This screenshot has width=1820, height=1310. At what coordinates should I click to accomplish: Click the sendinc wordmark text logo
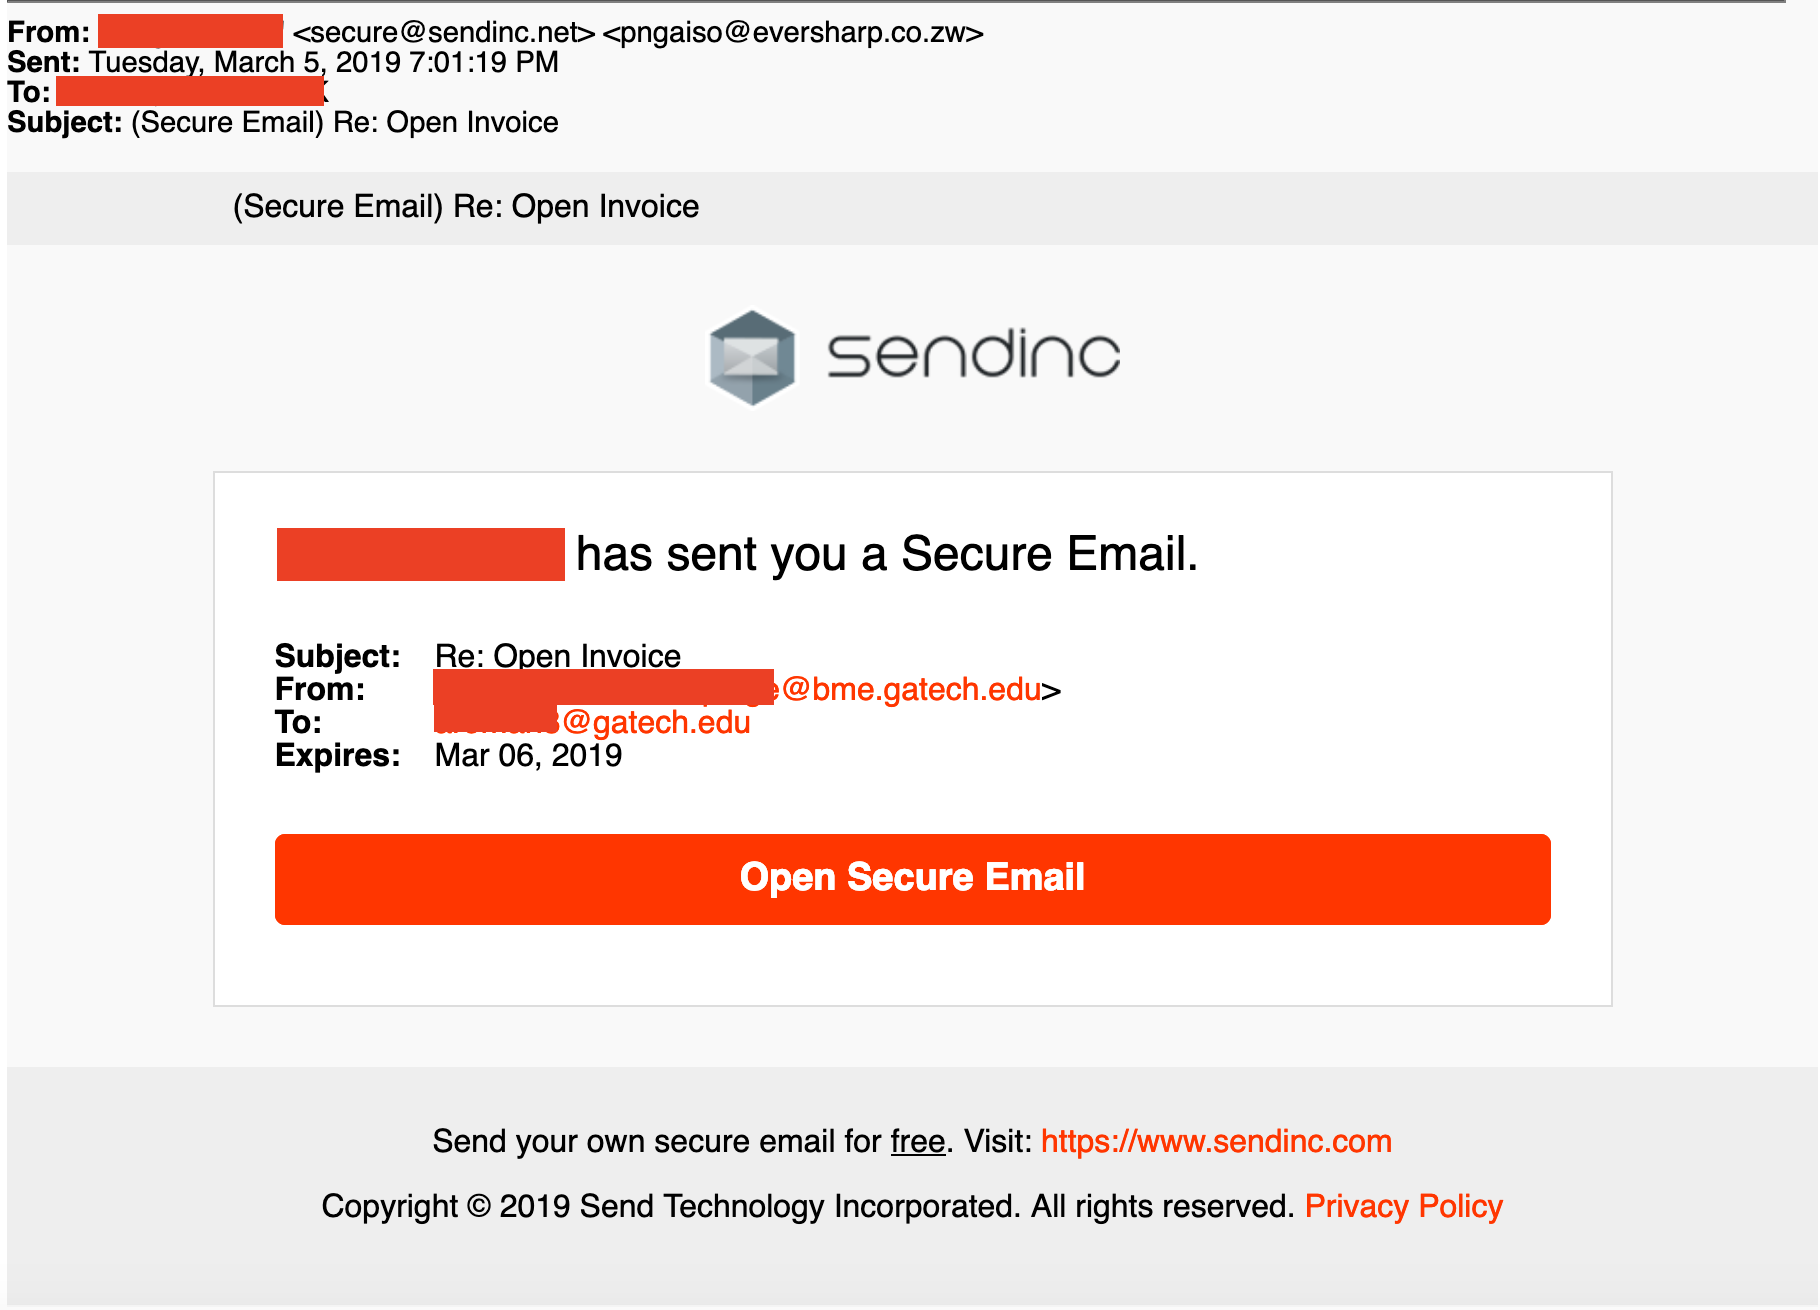974,354
